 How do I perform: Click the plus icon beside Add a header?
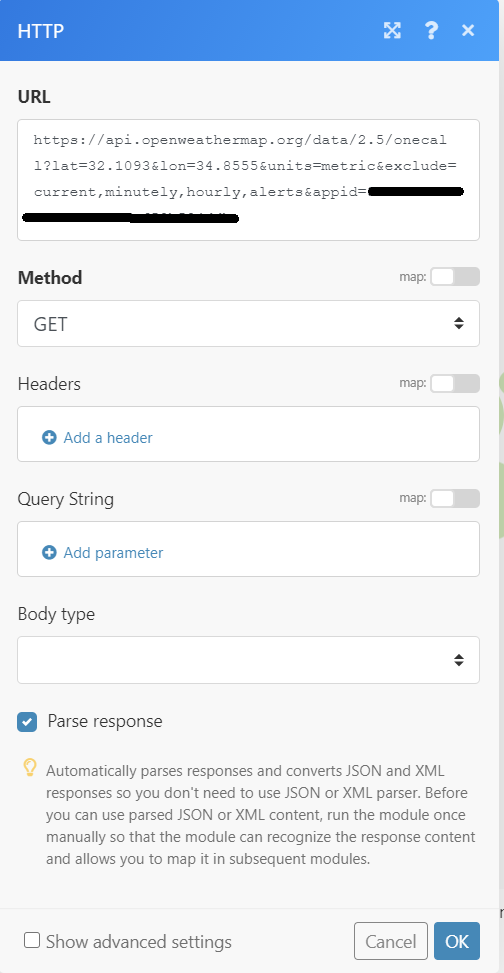coord(49,437)
